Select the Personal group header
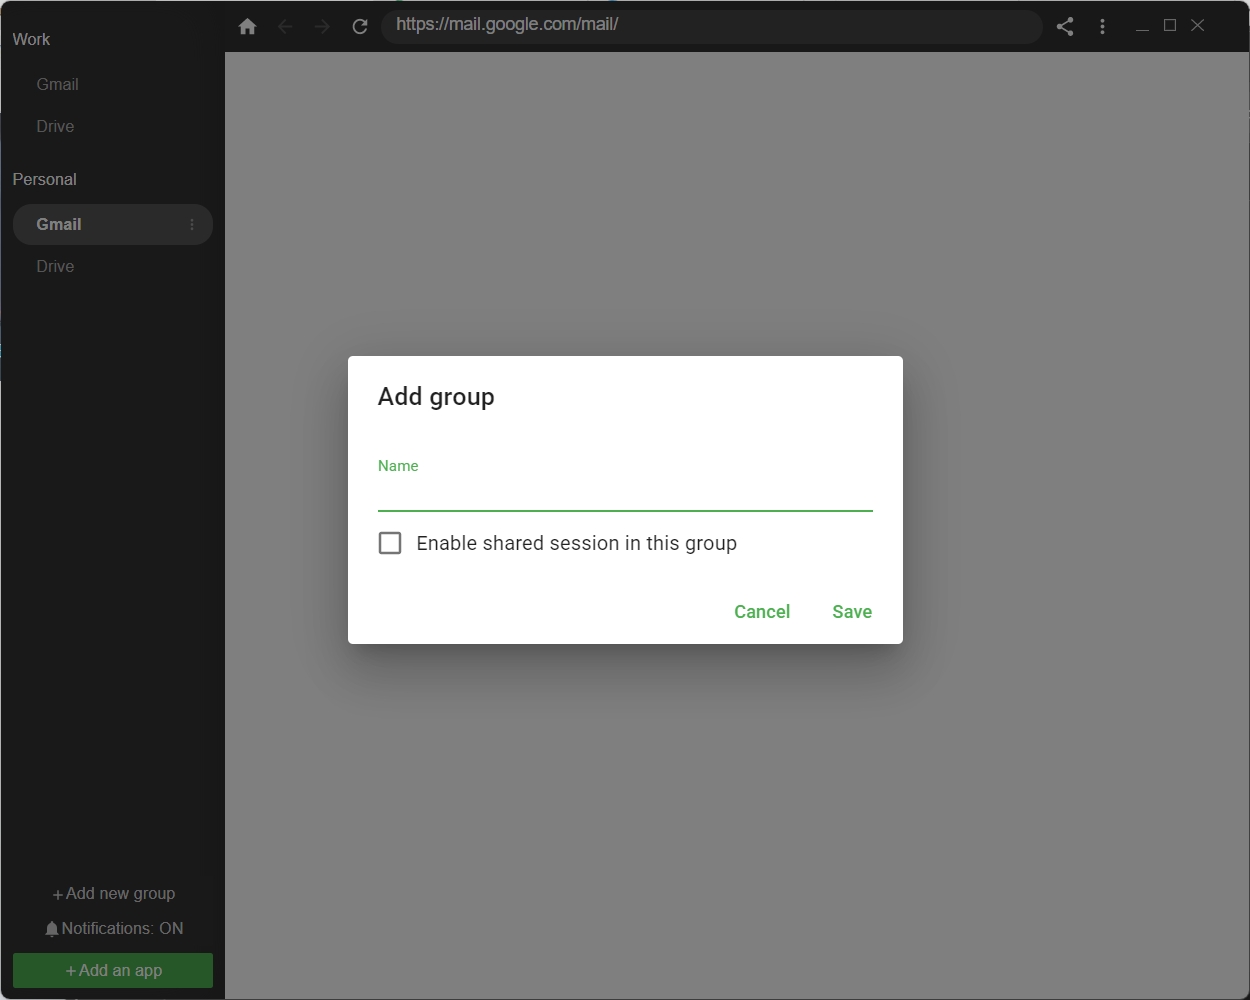The width and height of the screenshot is (1250, 1000). pos(44,180)
